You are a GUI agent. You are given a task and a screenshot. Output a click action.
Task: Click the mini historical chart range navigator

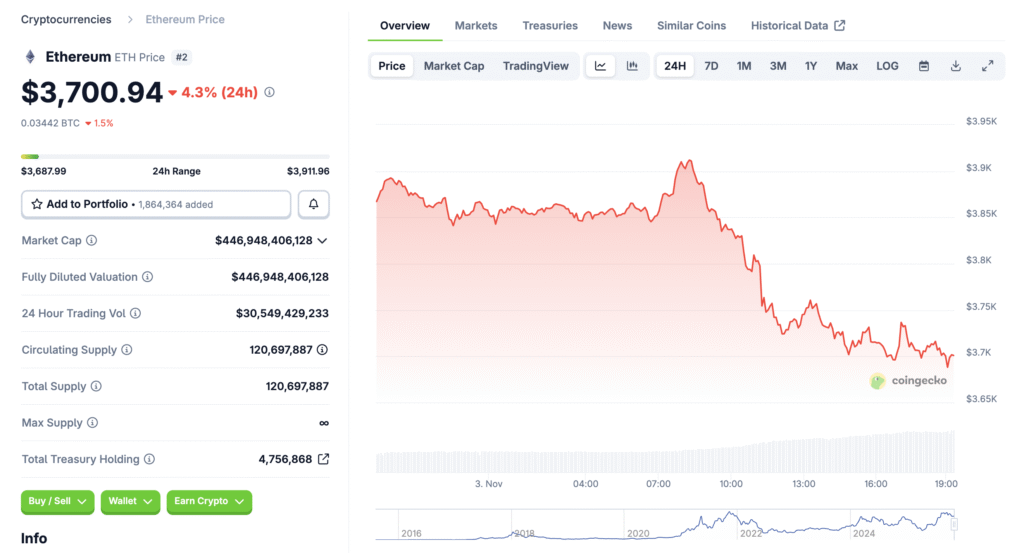point(666,523)
